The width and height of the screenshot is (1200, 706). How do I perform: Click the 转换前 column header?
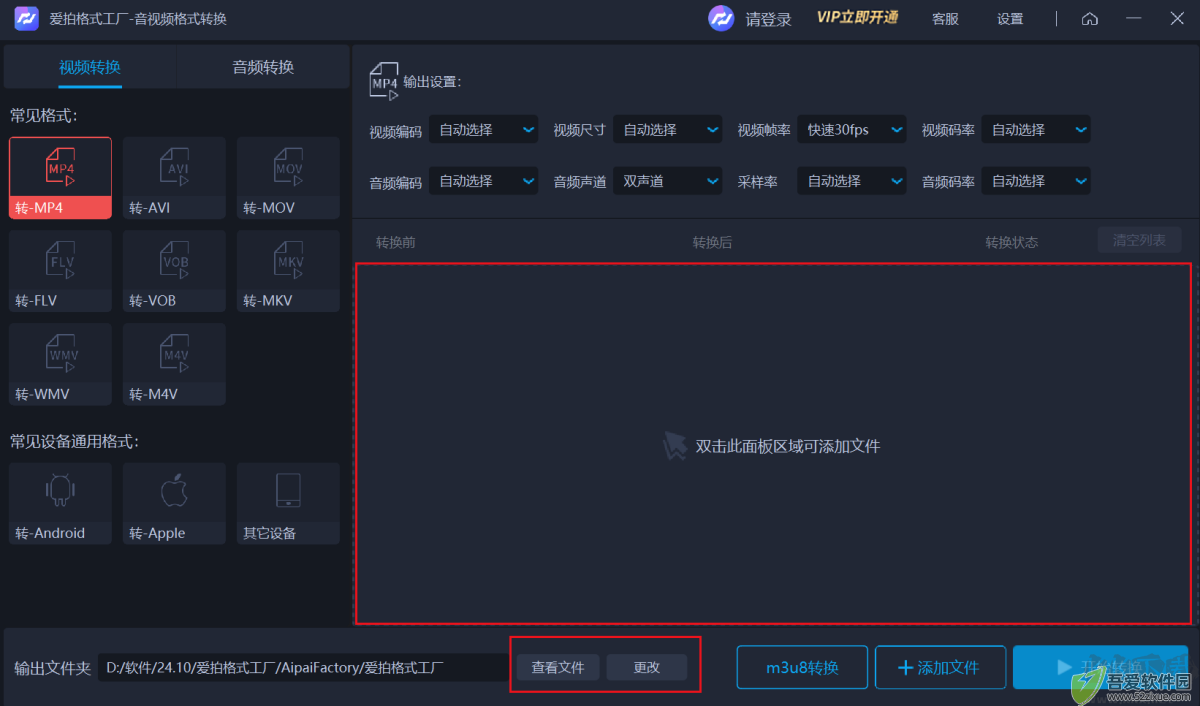point(396,242)
